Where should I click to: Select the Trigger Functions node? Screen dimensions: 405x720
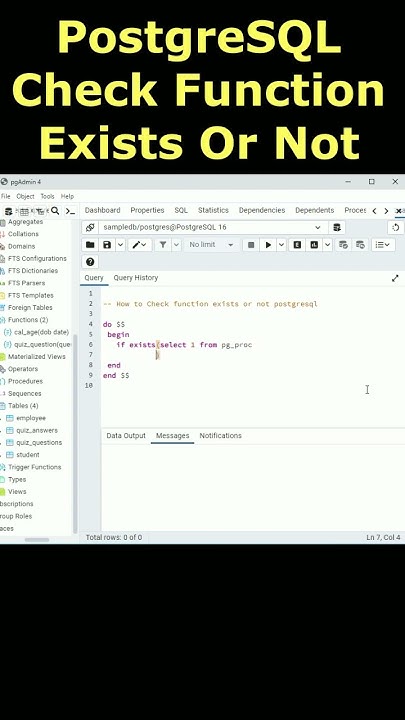(x=34, y=467)
